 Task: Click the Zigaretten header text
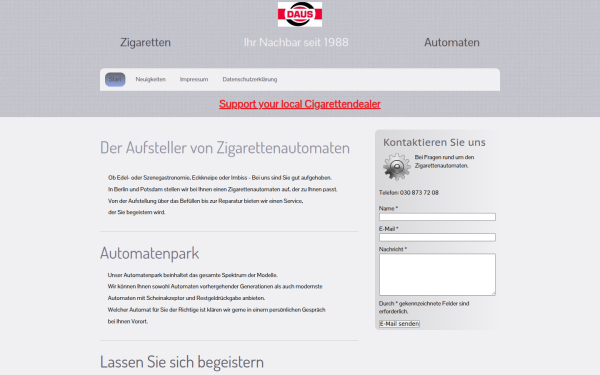(x=145, y=42)
